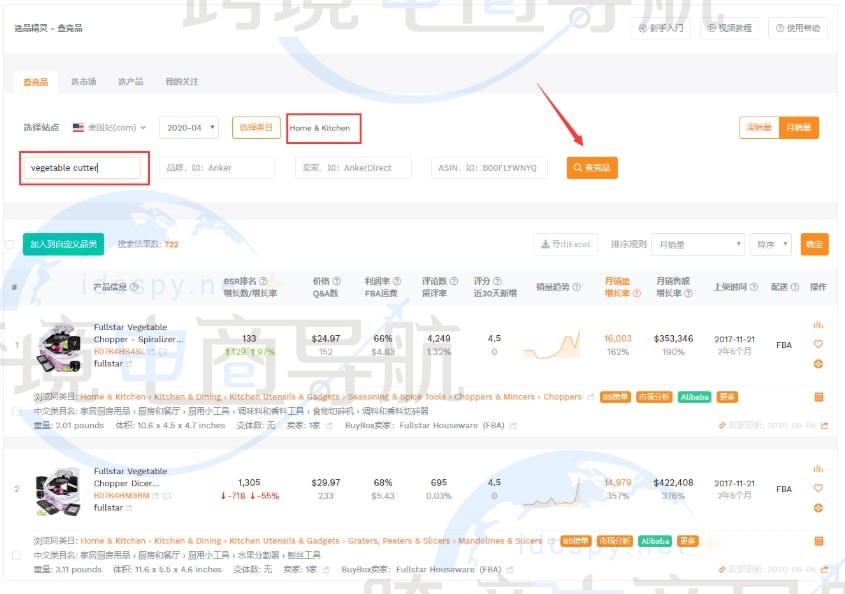
Task: Tick the checkbox for product 2 row
Action: (14, 555)
